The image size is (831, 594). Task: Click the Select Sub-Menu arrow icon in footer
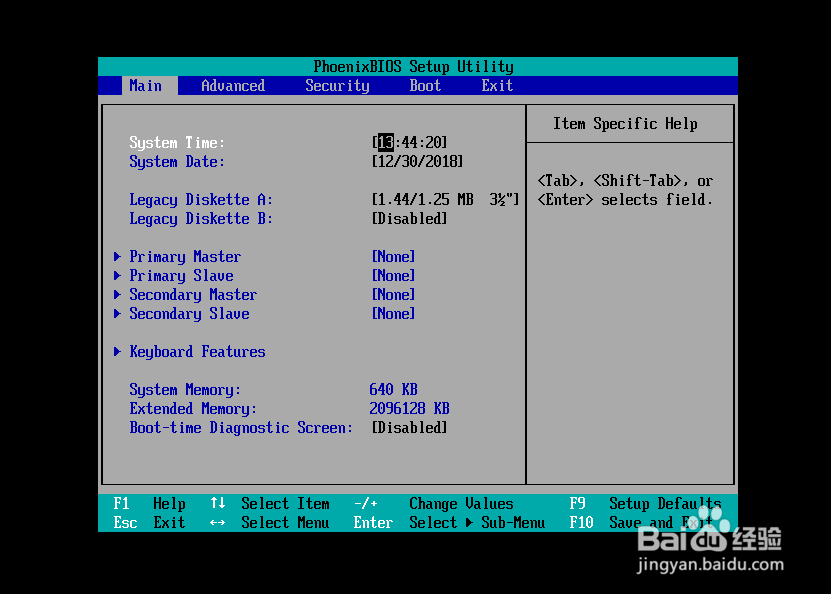(469, 522)
